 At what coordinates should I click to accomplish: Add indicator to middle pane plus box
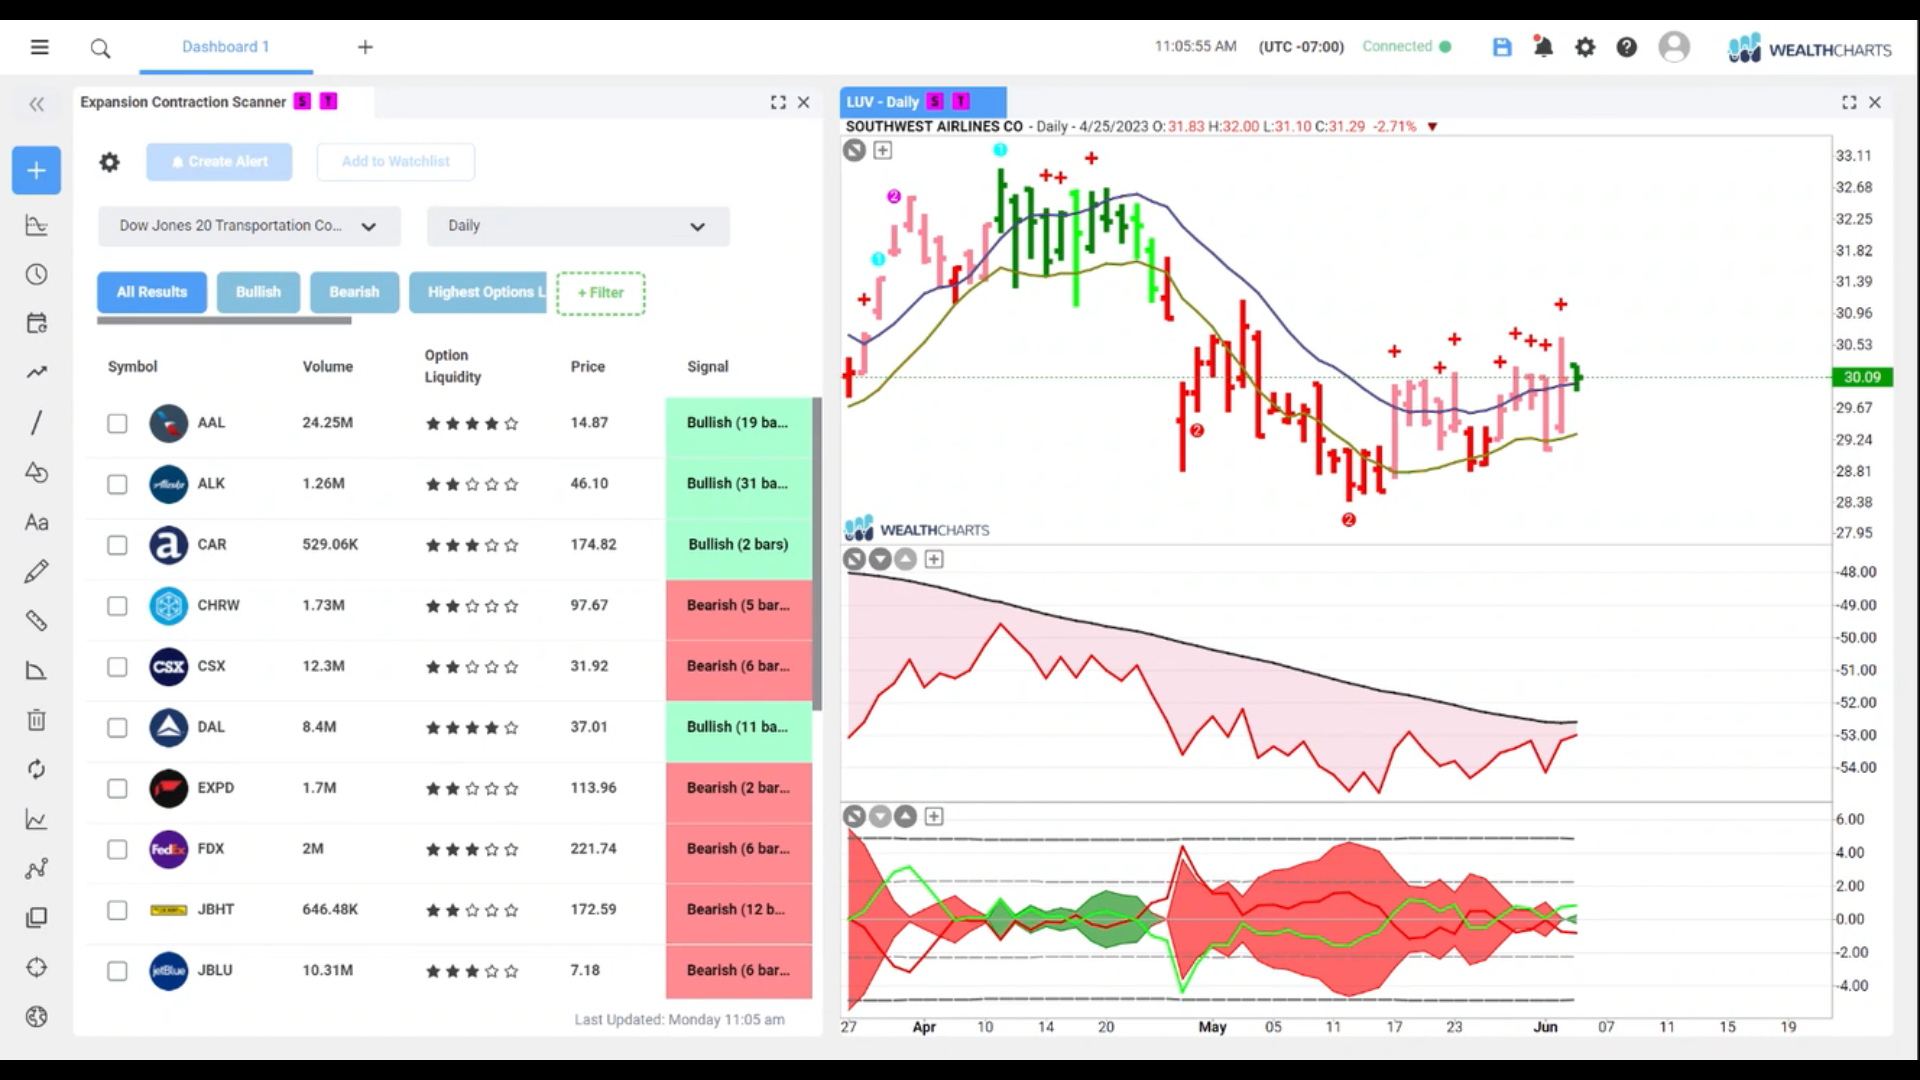click(x=933, y=559)
